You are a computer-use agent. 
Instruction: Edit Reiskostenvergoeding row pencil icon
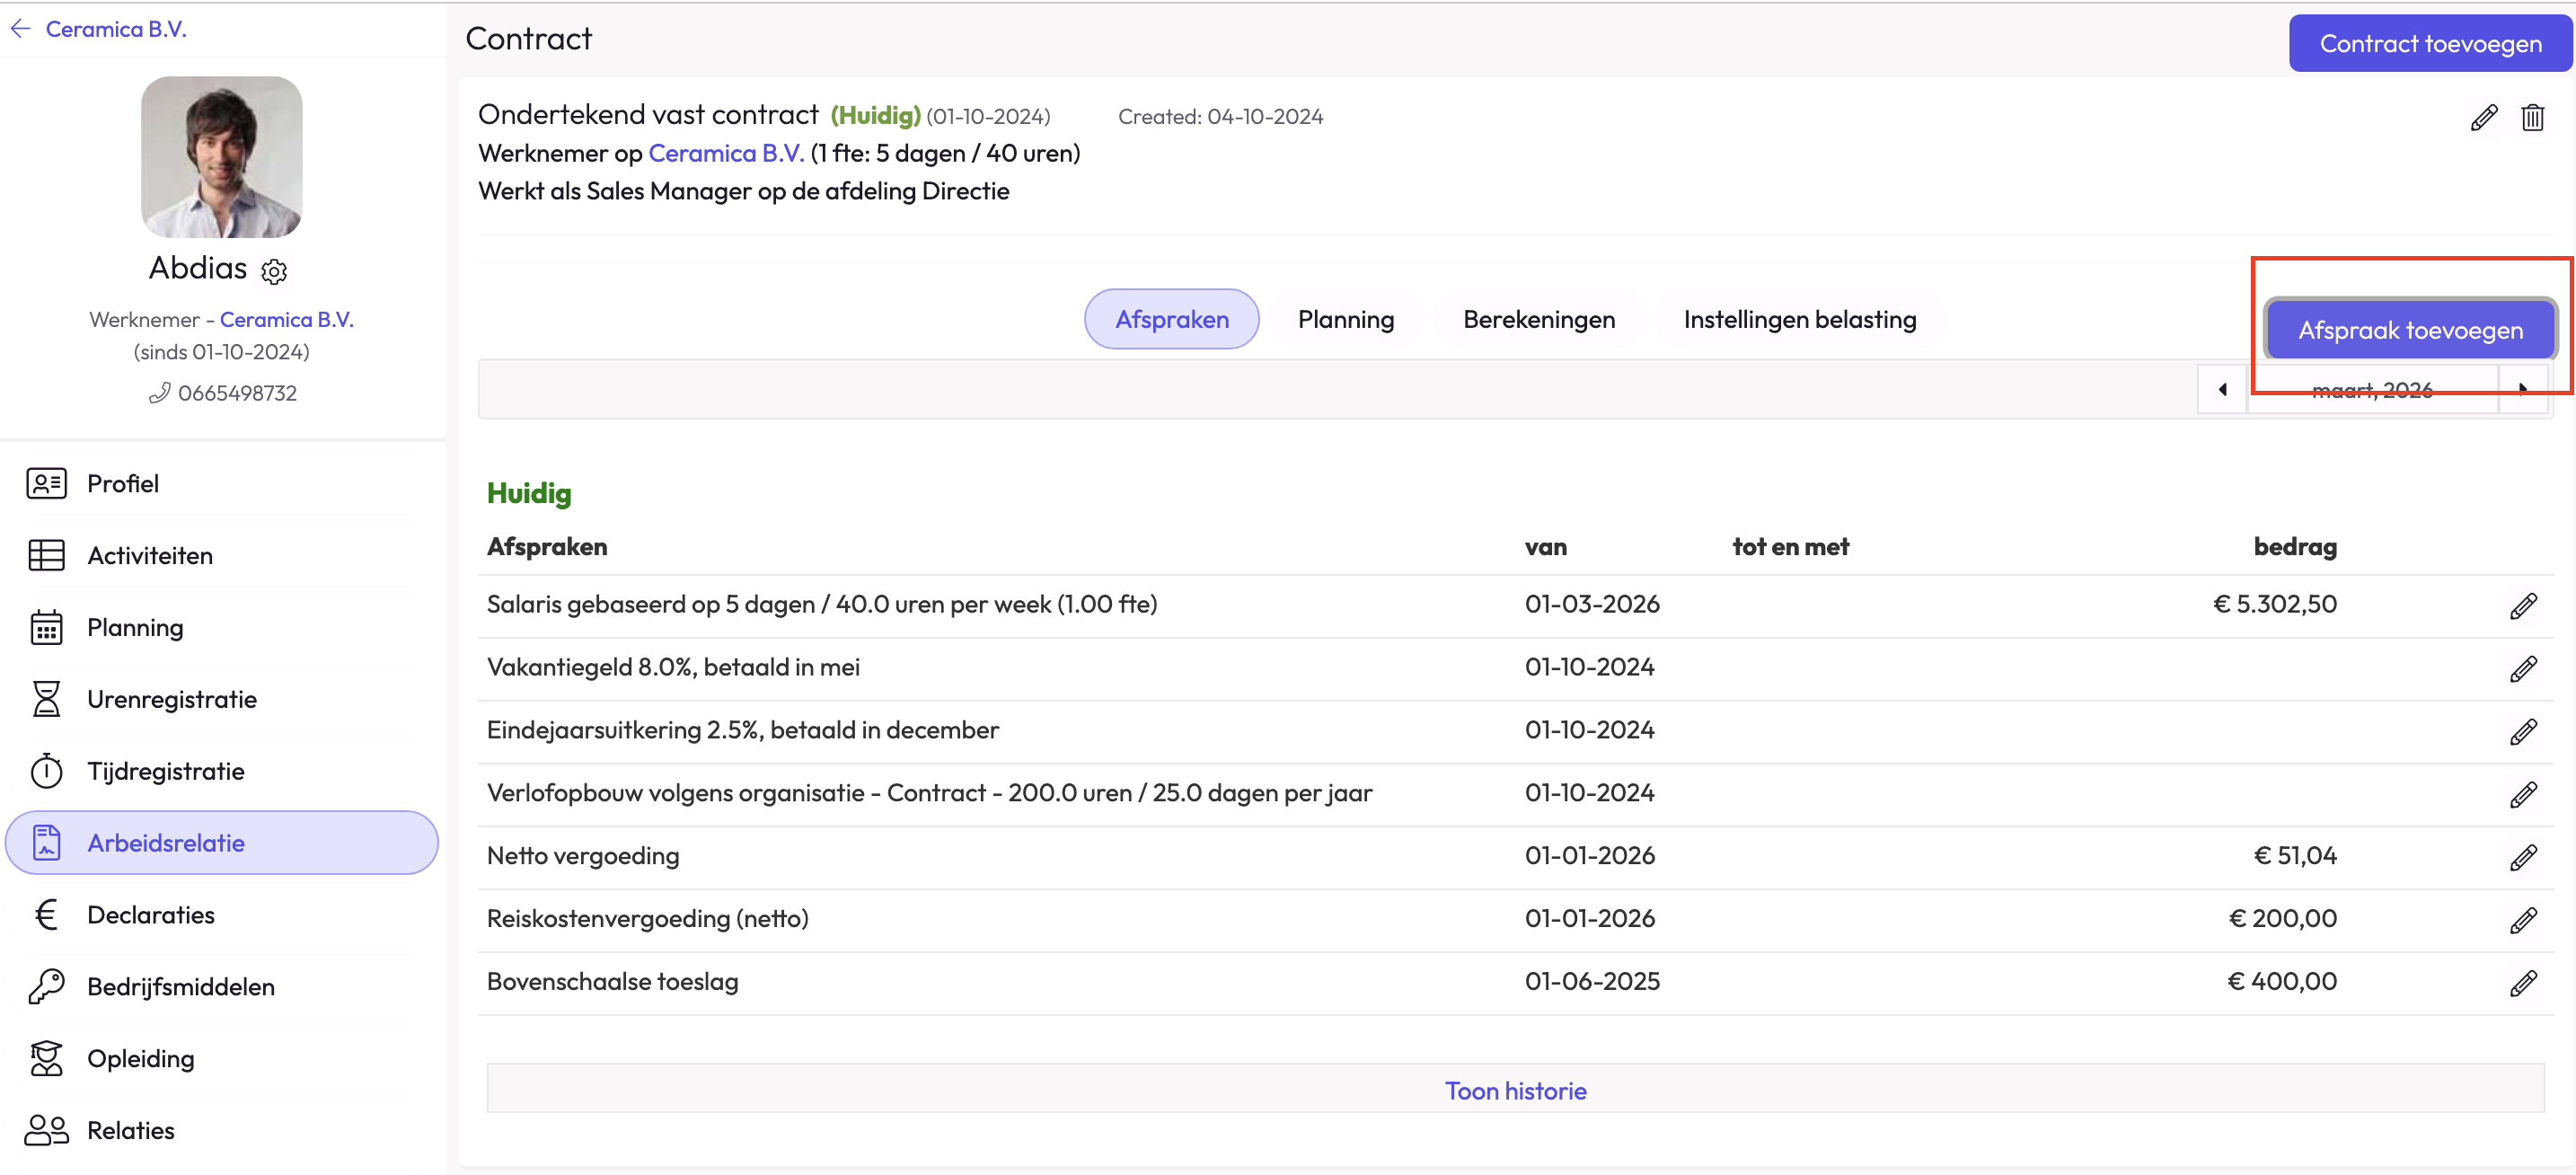click(2522, 920)
